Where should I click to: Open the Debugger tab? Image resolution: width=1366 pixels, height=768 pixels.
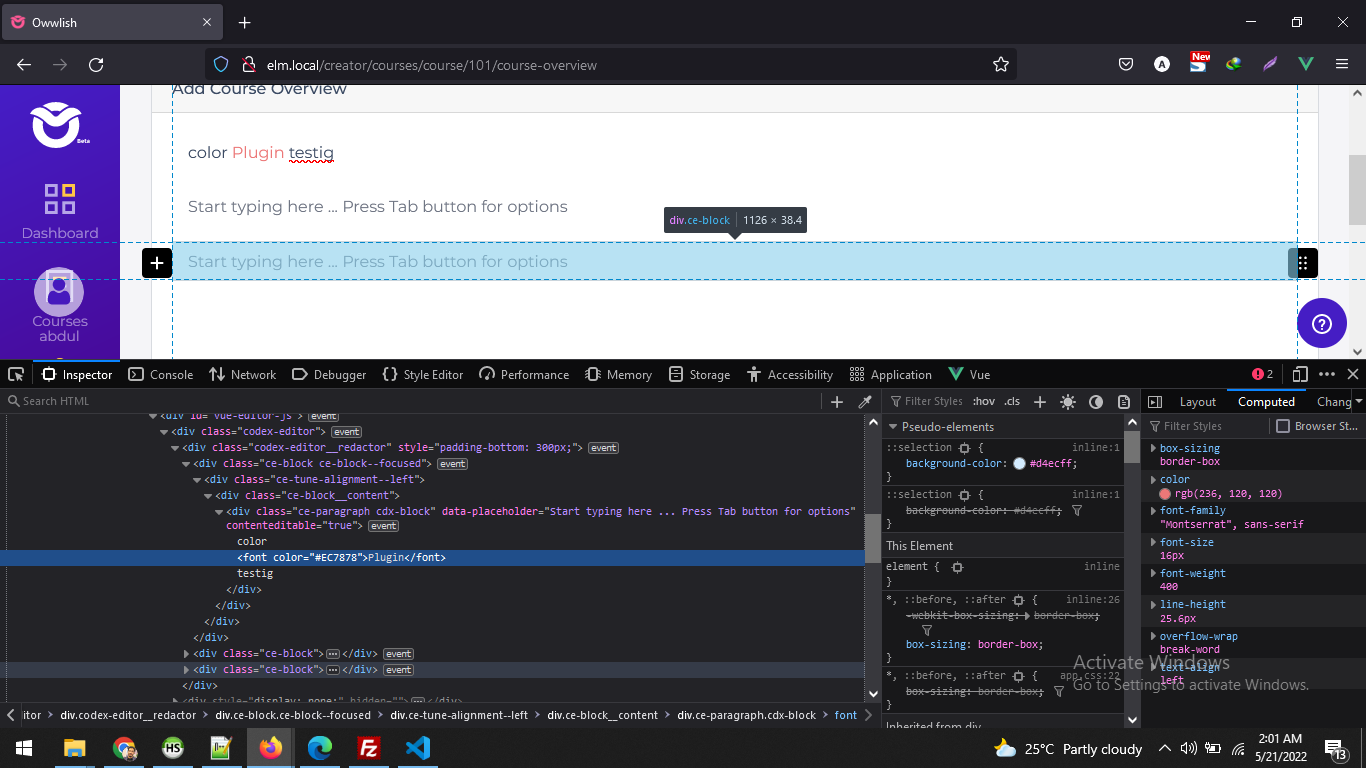click(x=329, y=374)
